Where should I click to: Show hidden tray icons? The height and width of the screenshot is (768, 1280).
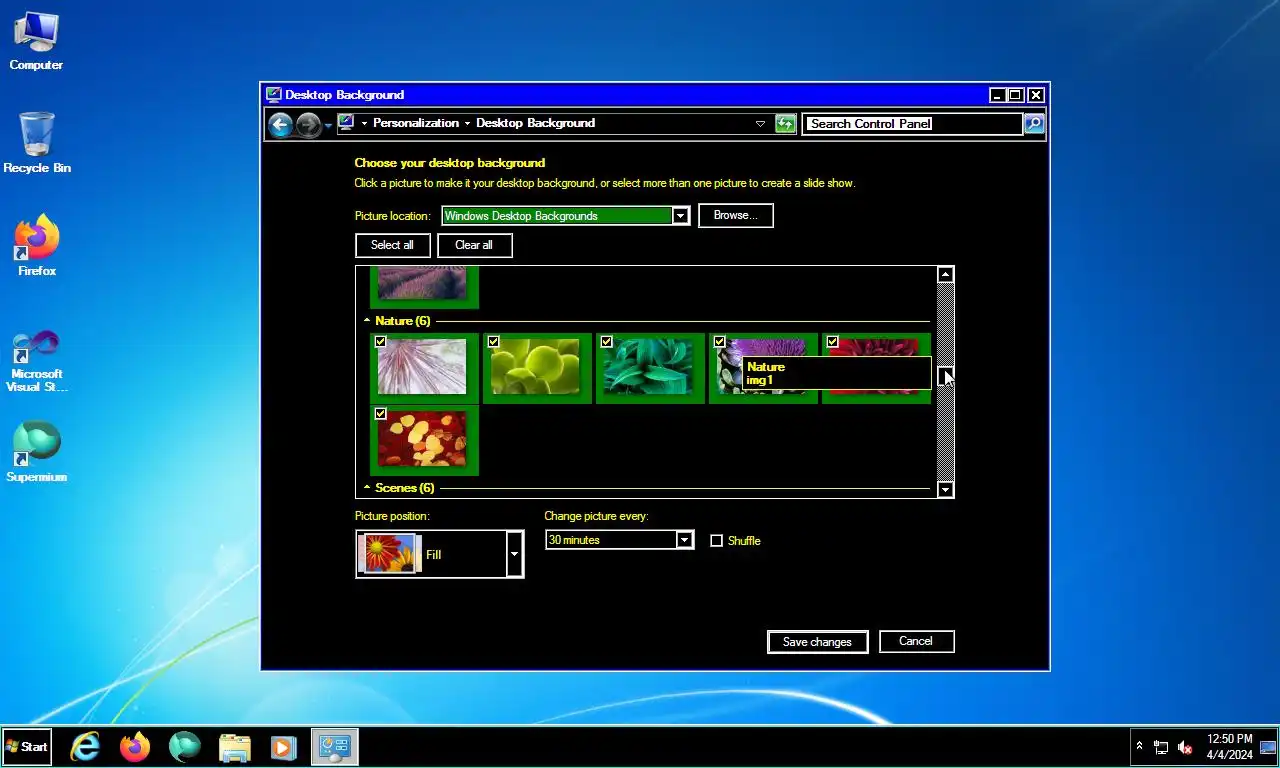(x=1139, y=746)
